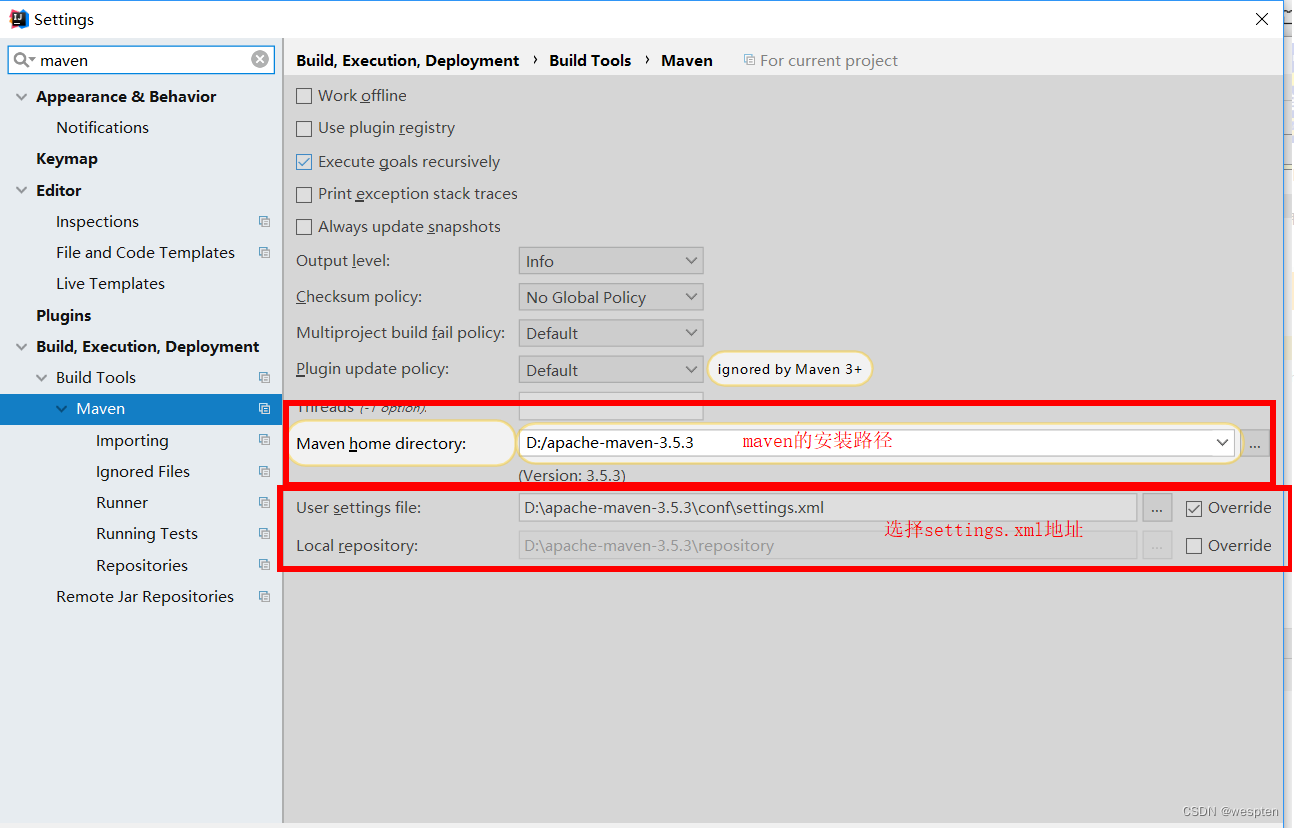Open Running Tests under Maven
Image resolution: width=1294 pixels, height=828 pixels.
coord(147,534)
